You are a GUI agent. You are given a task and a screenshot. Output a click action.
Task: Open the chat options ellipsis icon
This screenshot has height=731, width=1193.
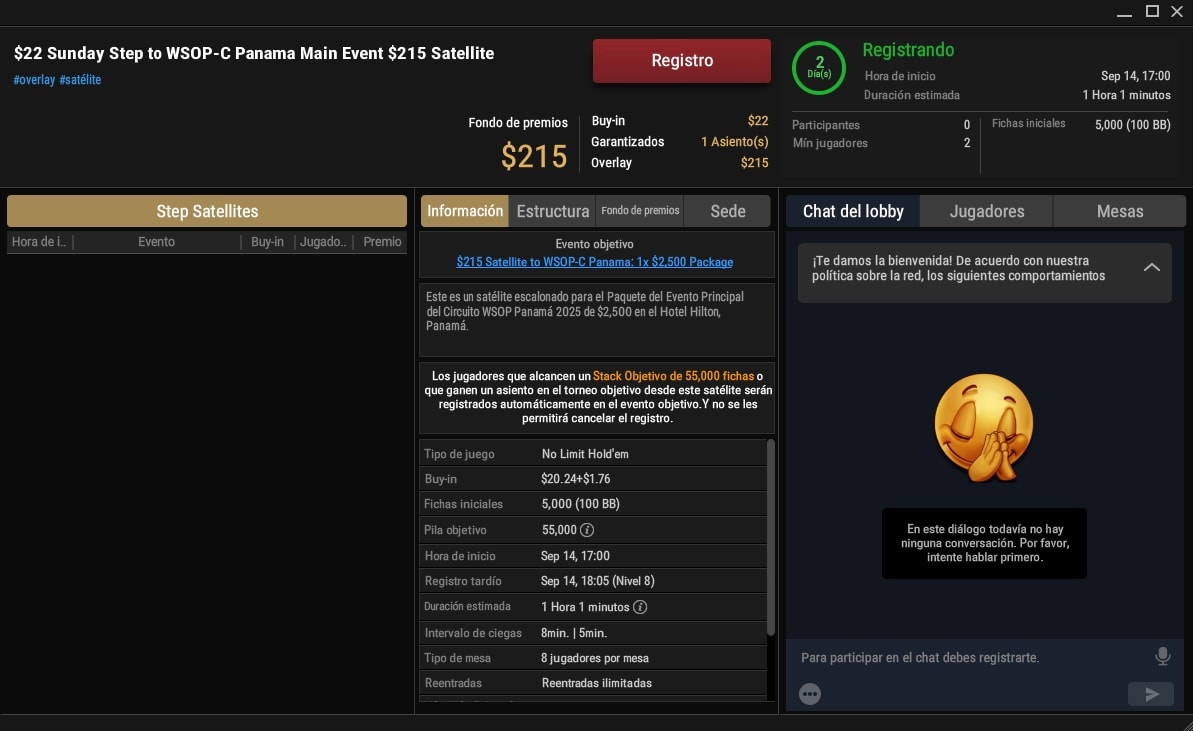[x=810, y=694]
